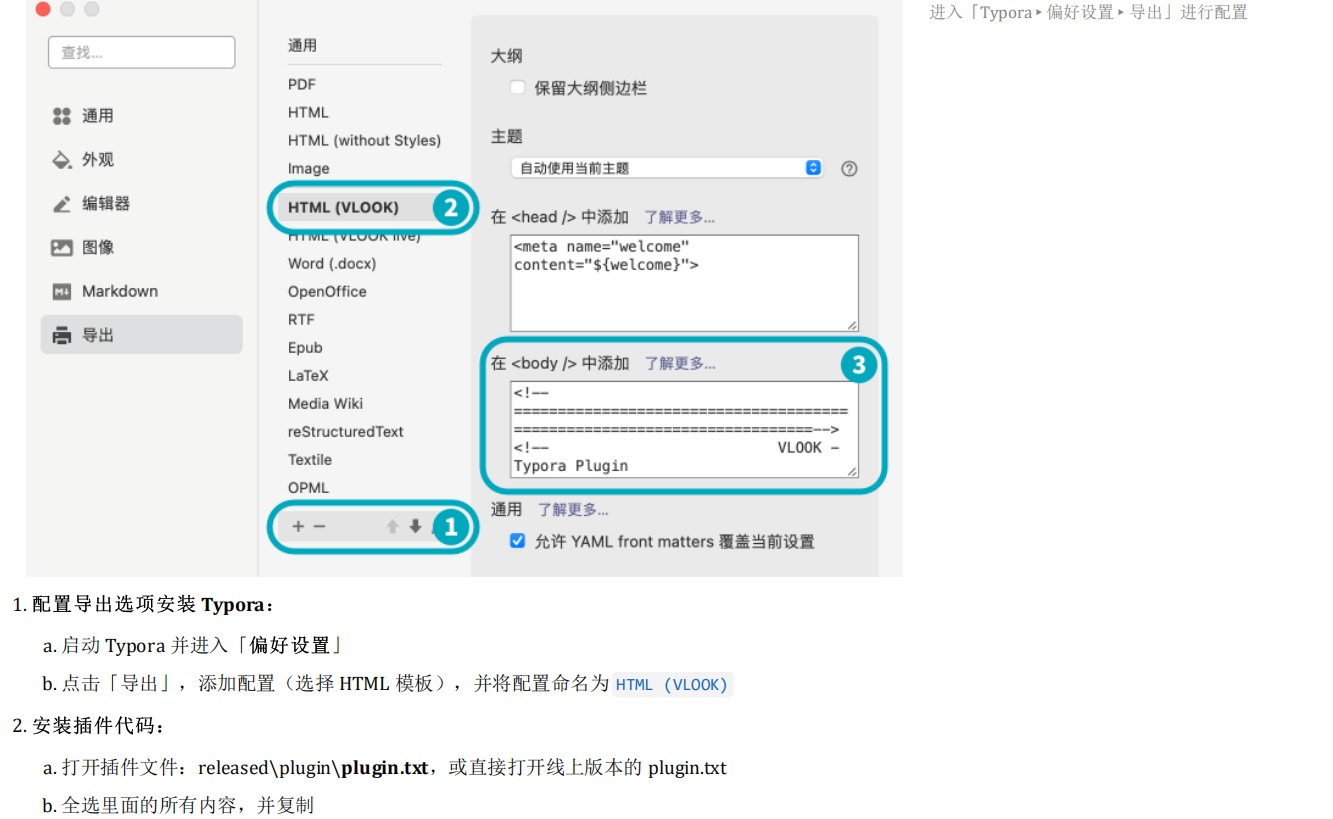Click the picture icon beside 图像
This screenshot has height=819, width=1333.
tap(62, 247)
